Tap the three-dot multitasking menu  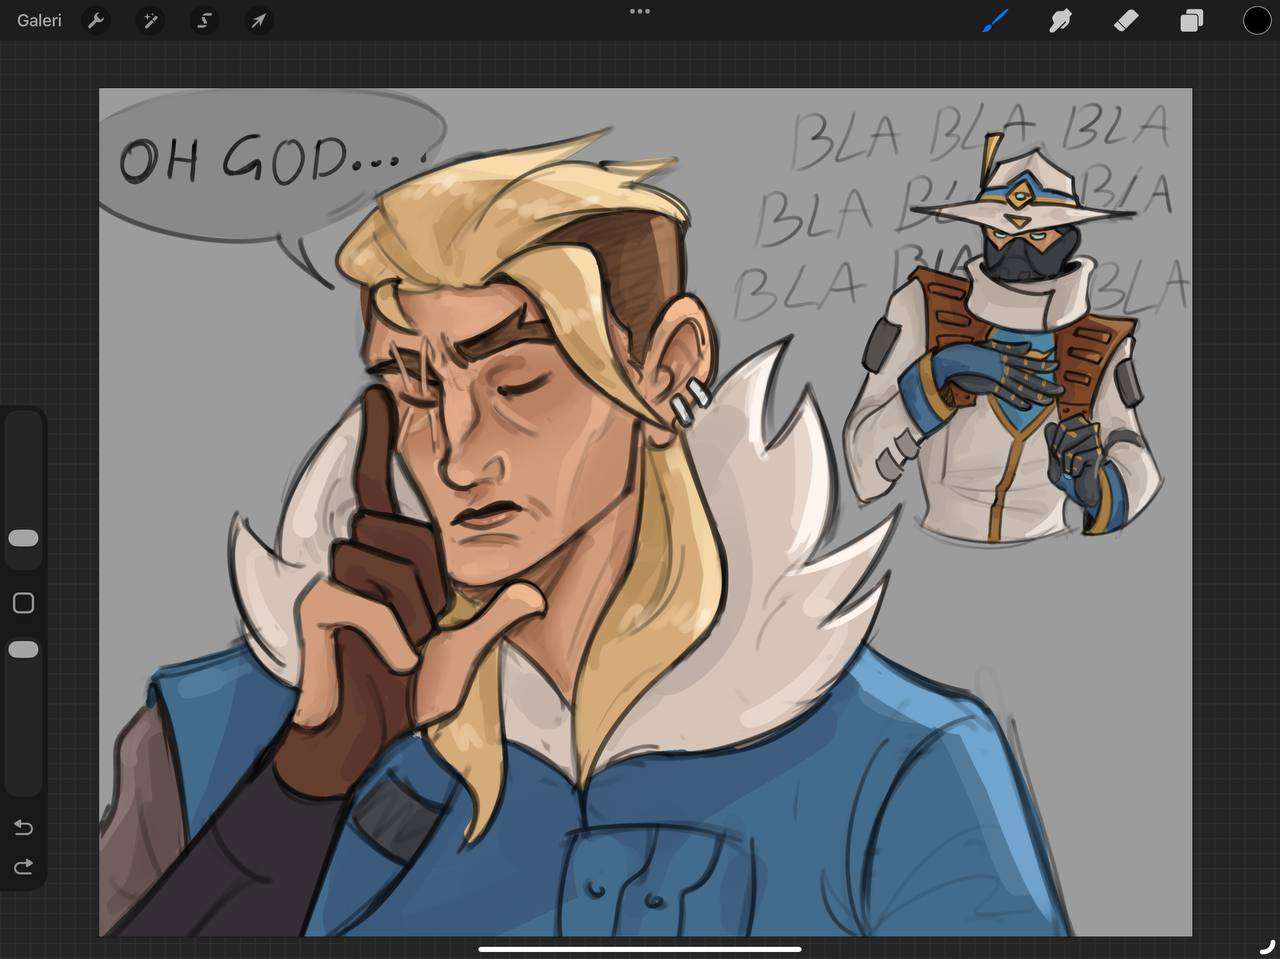(640, 11)
